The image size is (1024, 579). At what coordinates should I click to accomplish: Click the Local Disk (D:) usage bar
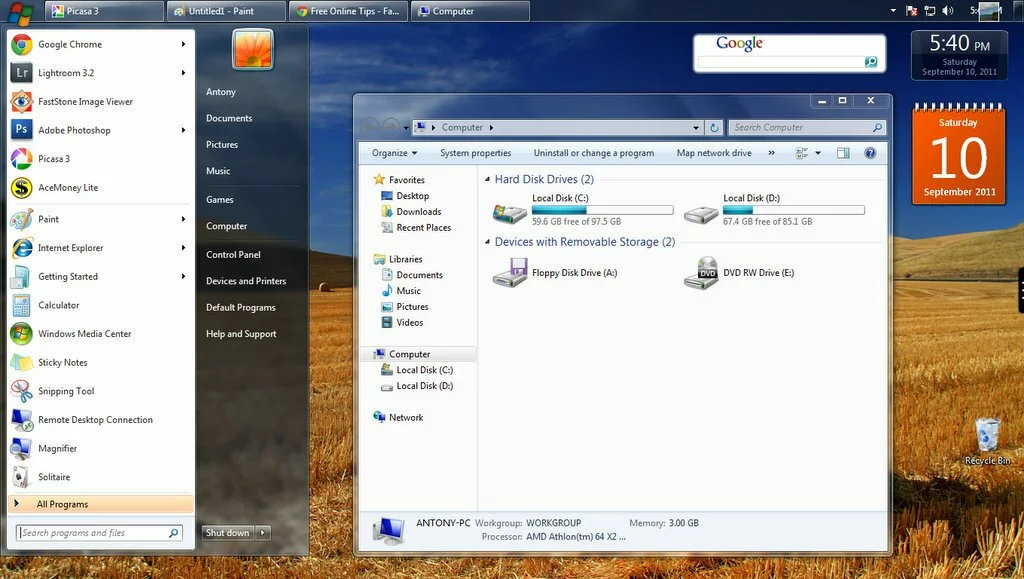793,210
